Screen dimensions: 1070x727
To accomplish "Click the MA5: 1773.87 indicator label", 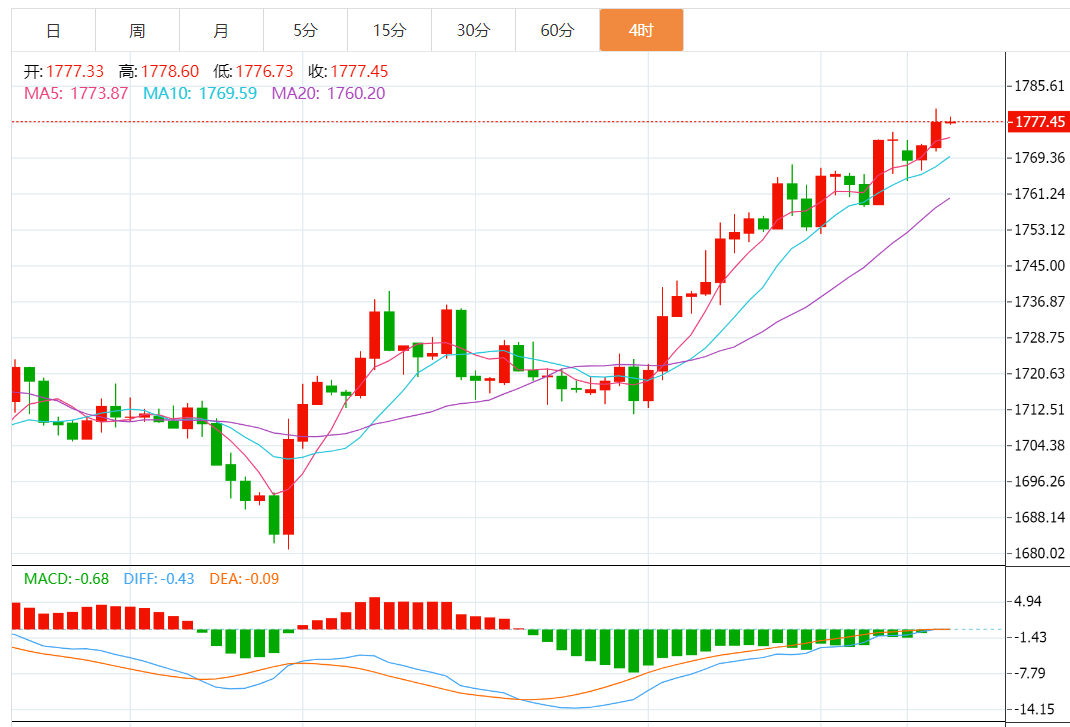I will [x=76, y=94].
